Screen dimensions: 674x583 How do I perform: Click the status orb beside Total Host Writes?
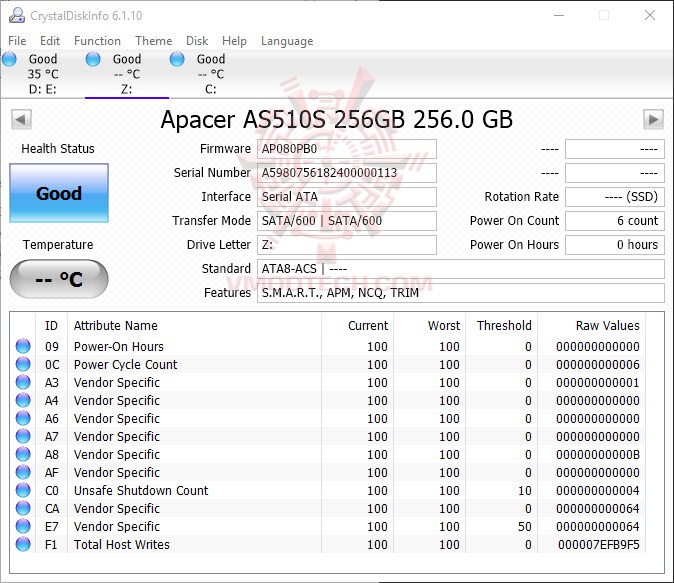[23, 545]
